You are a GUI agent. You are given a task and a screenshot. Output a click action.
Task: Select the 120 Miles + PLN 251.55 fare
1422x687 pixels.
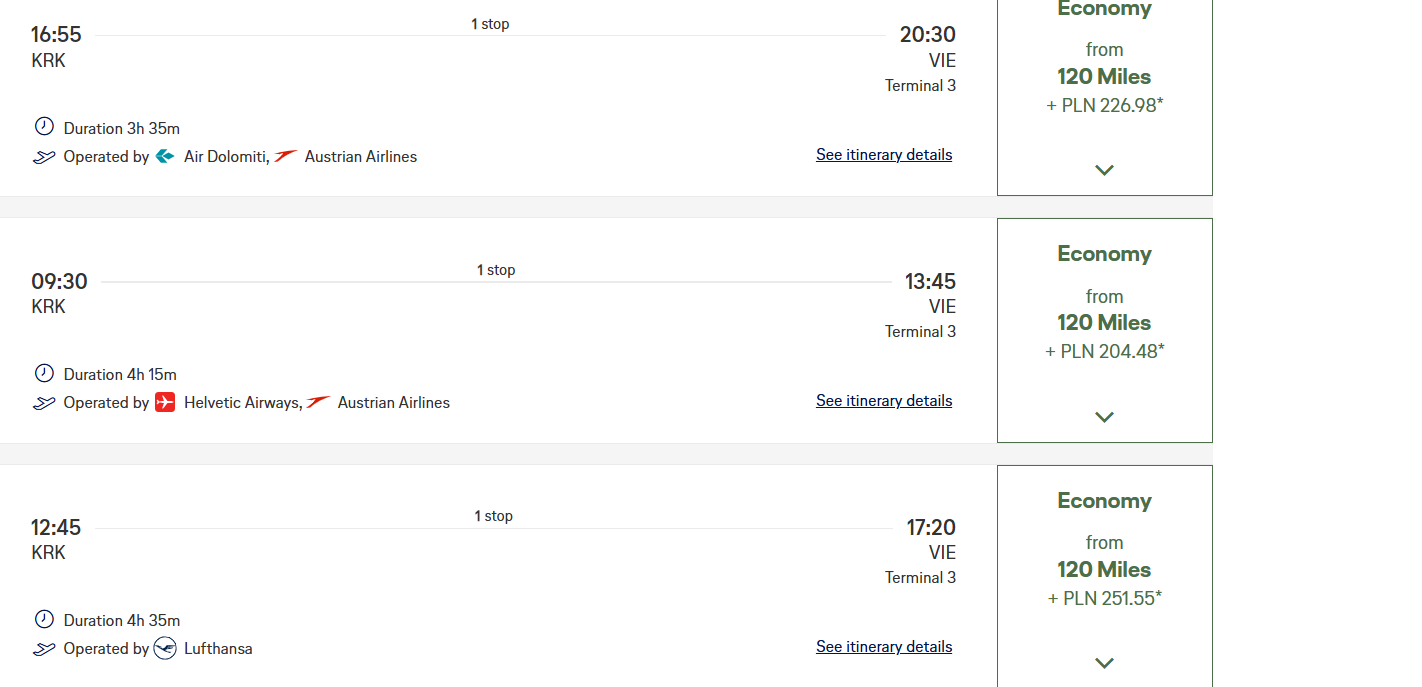(1105, 577)
